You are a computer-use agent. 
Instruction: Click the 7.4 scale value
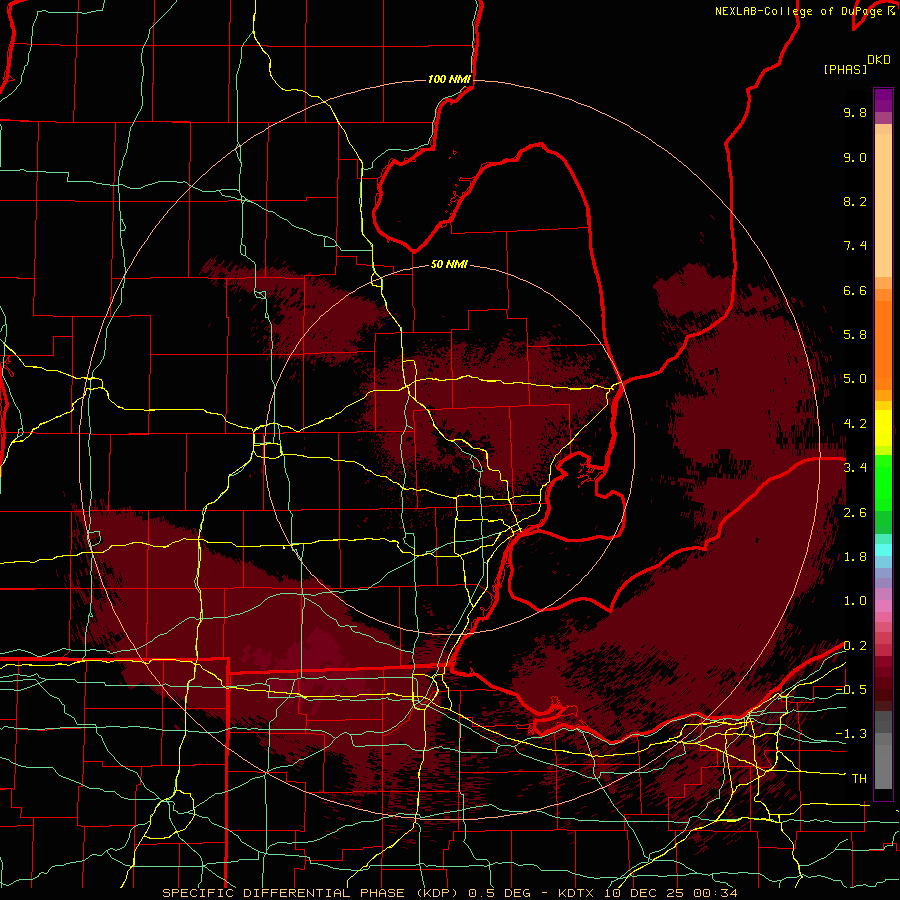pyautogui.click(x=855, y=246)
